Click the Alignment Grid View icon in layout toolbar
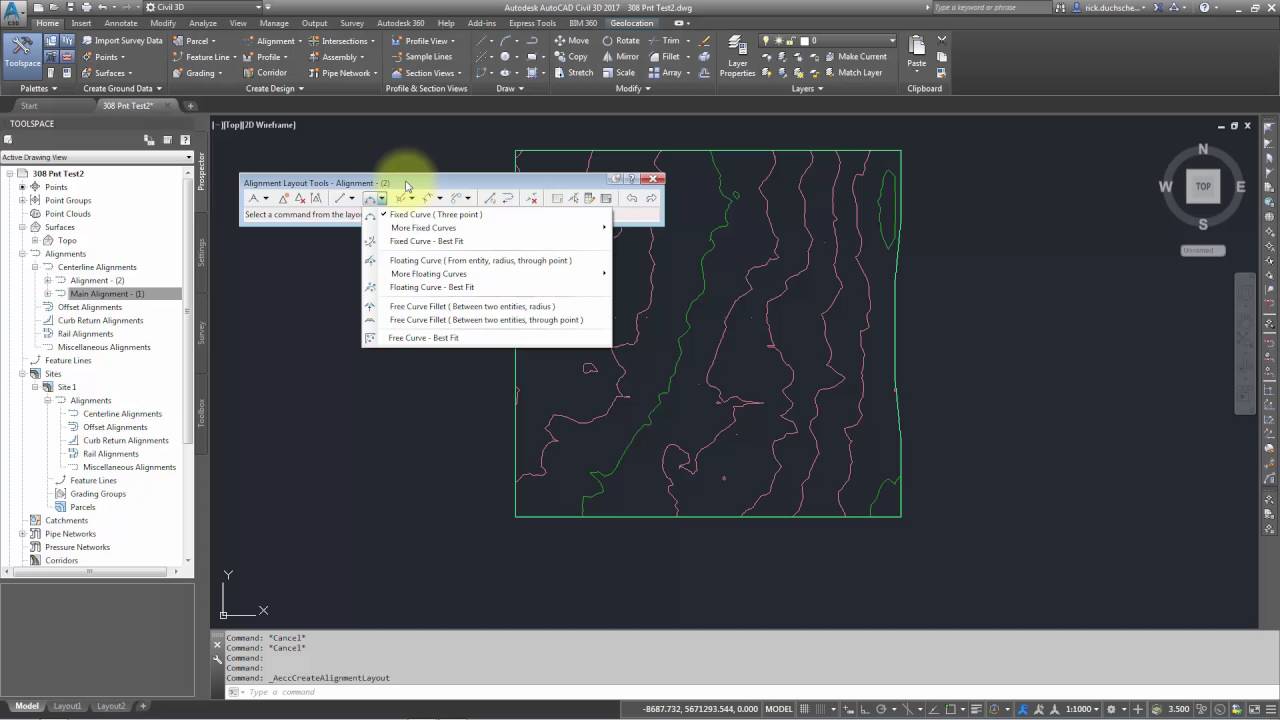Image resolution: width=1280 pixels, height=720 pixels. (605, 198)
